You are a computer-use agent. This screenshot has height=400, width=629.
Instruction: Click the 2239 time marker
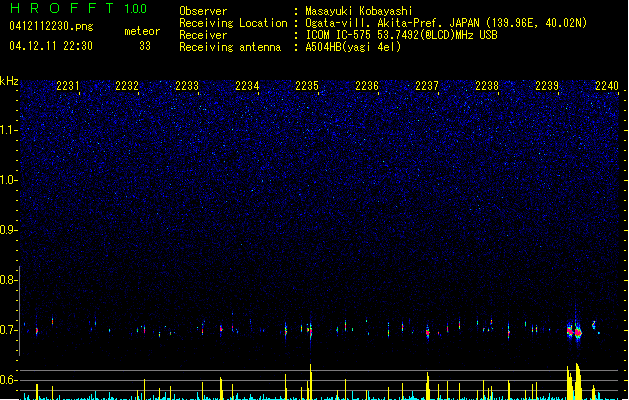pos(547,86)
